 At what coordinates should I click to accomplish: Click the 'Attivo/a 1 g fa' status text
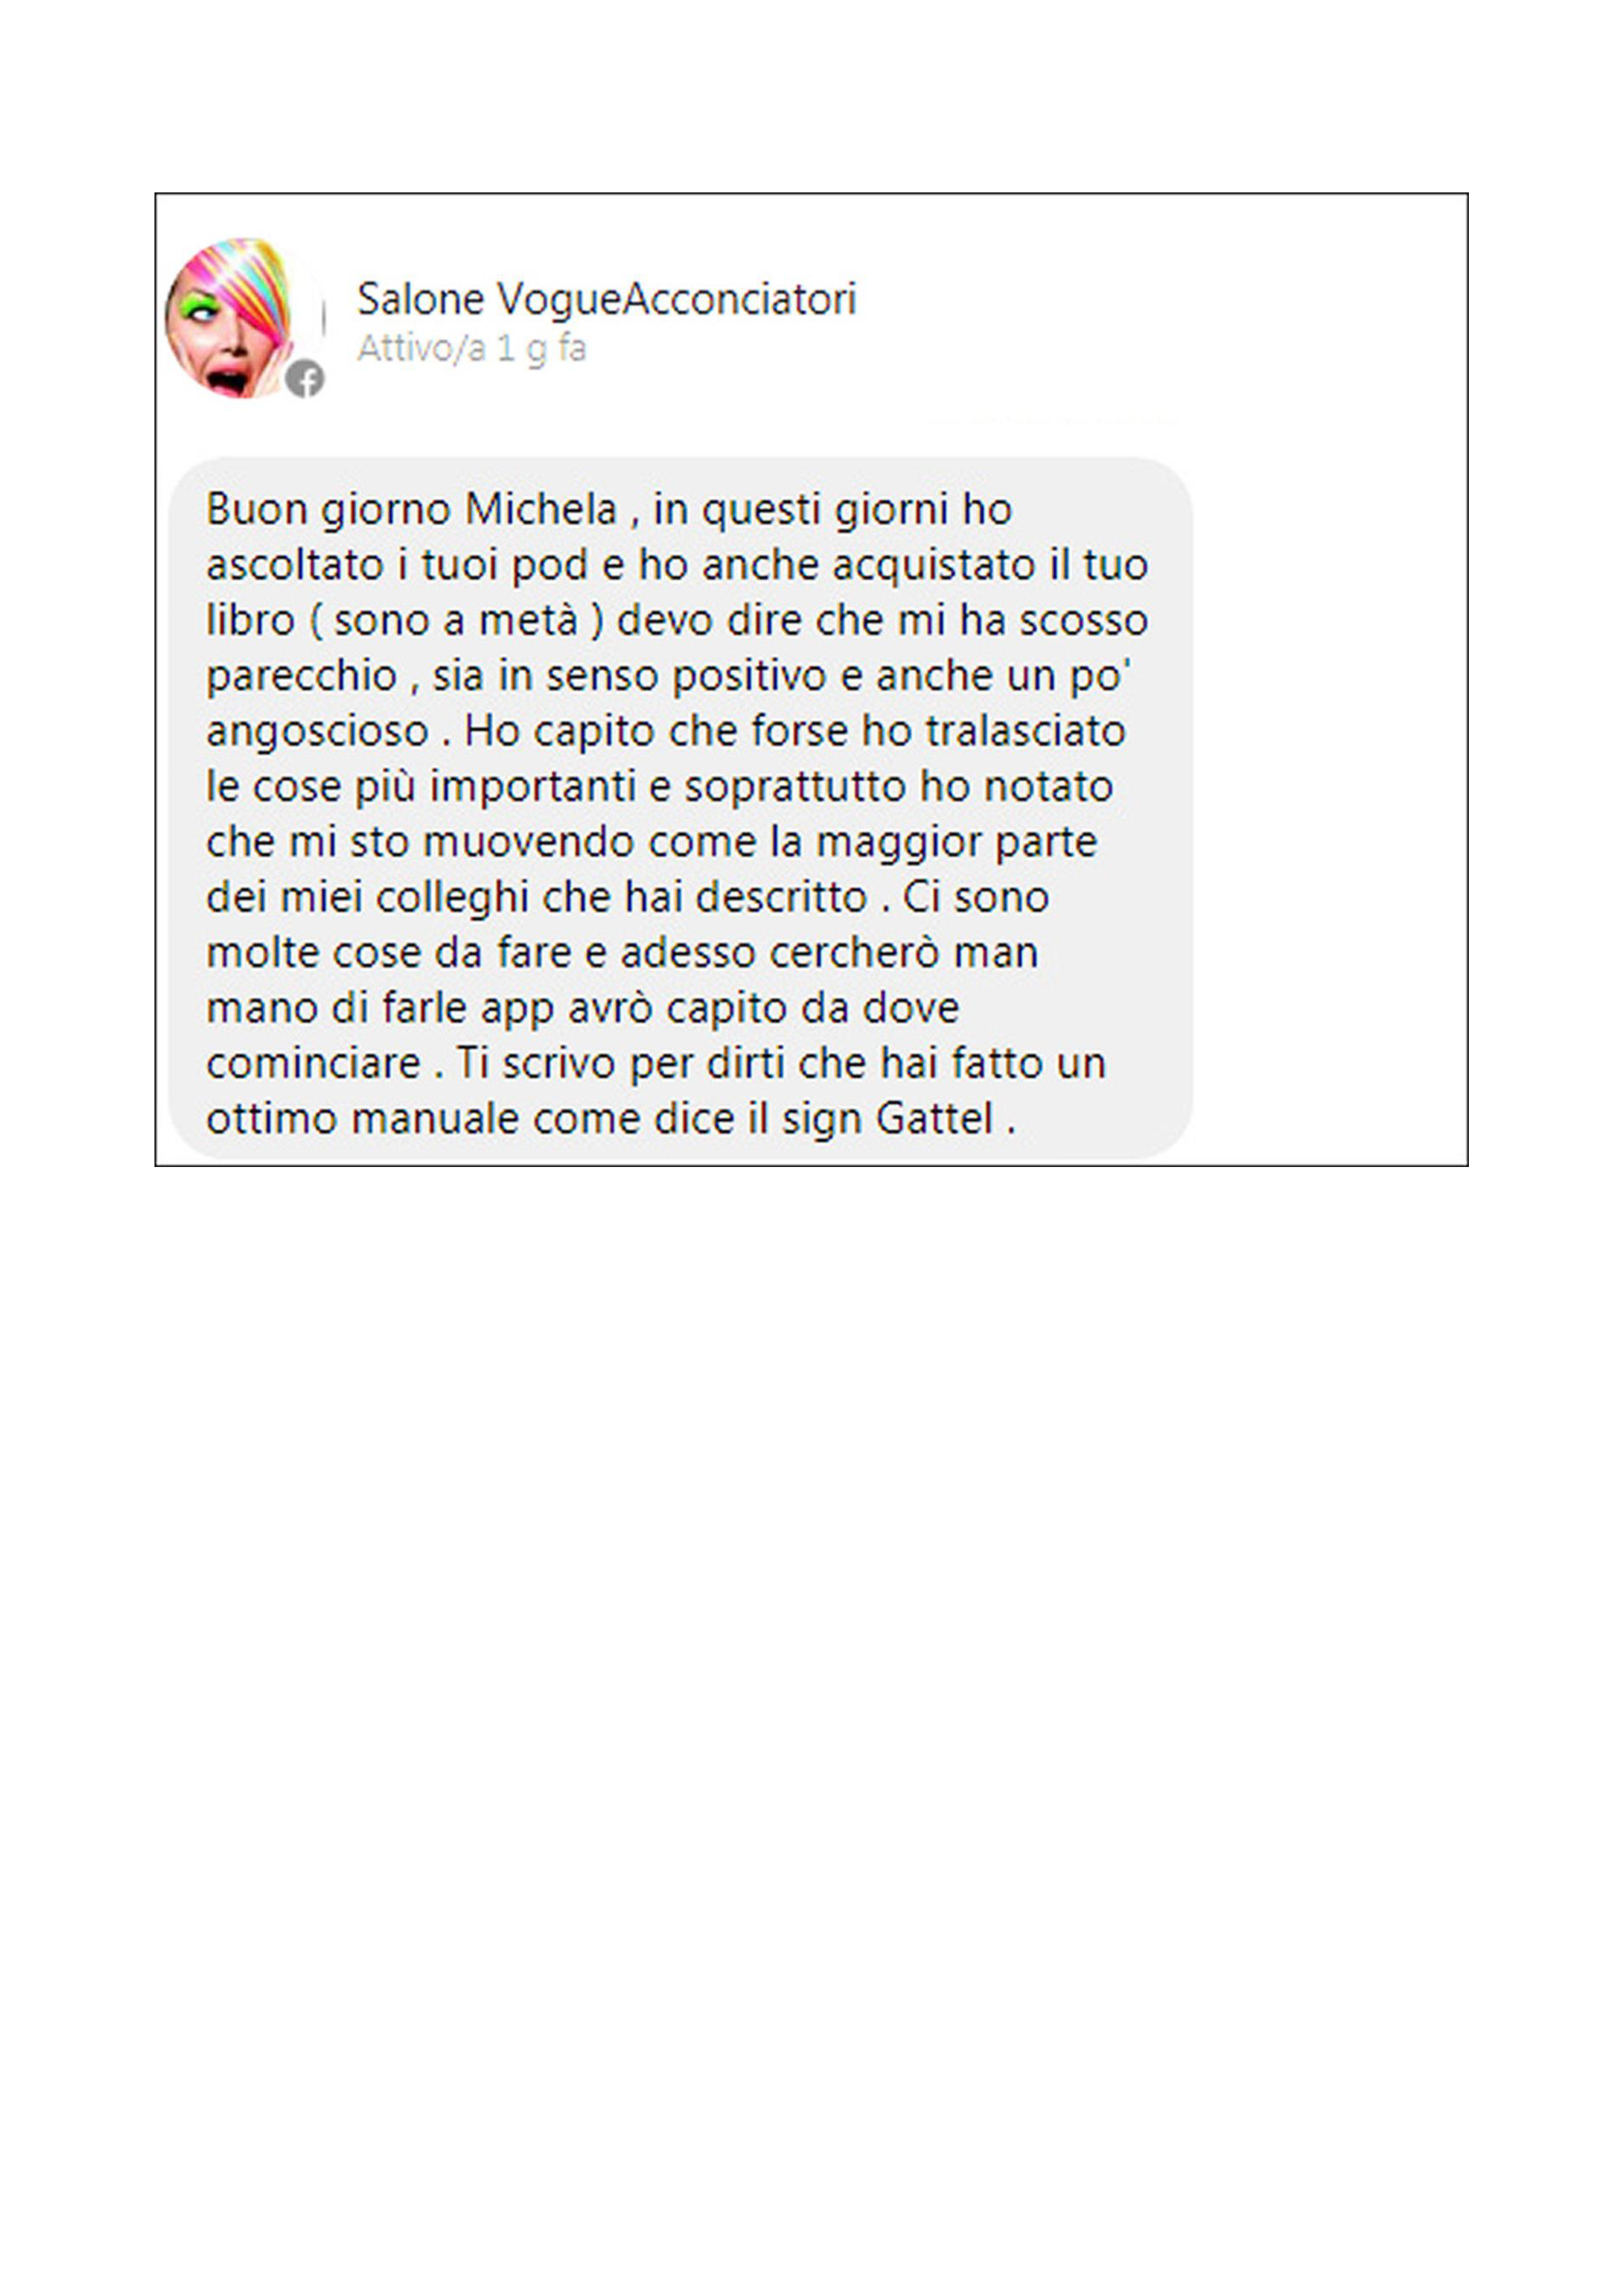click(x=471, y=349)
